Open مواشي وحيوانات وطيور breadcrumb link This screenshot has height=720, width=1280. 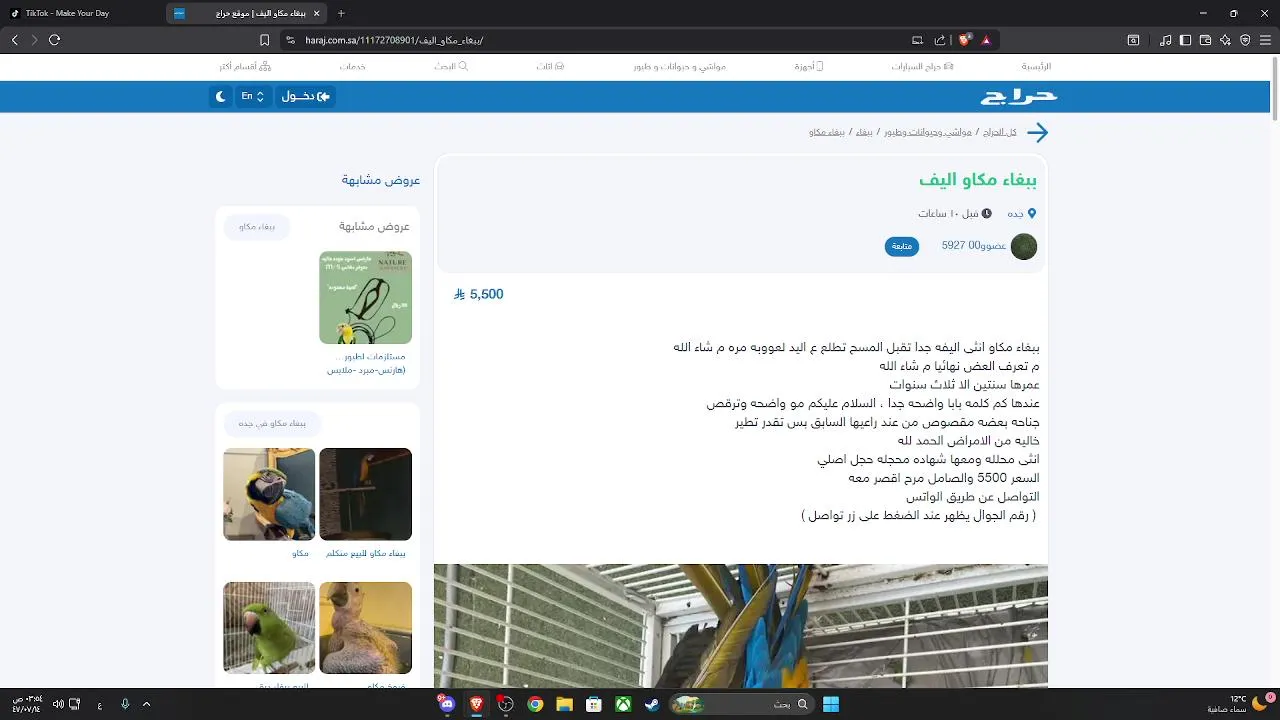coord(927,132)
